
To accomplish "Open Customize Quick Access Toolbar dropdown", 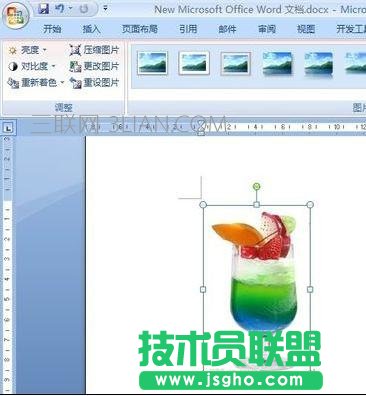I will (x=105, y=8).
